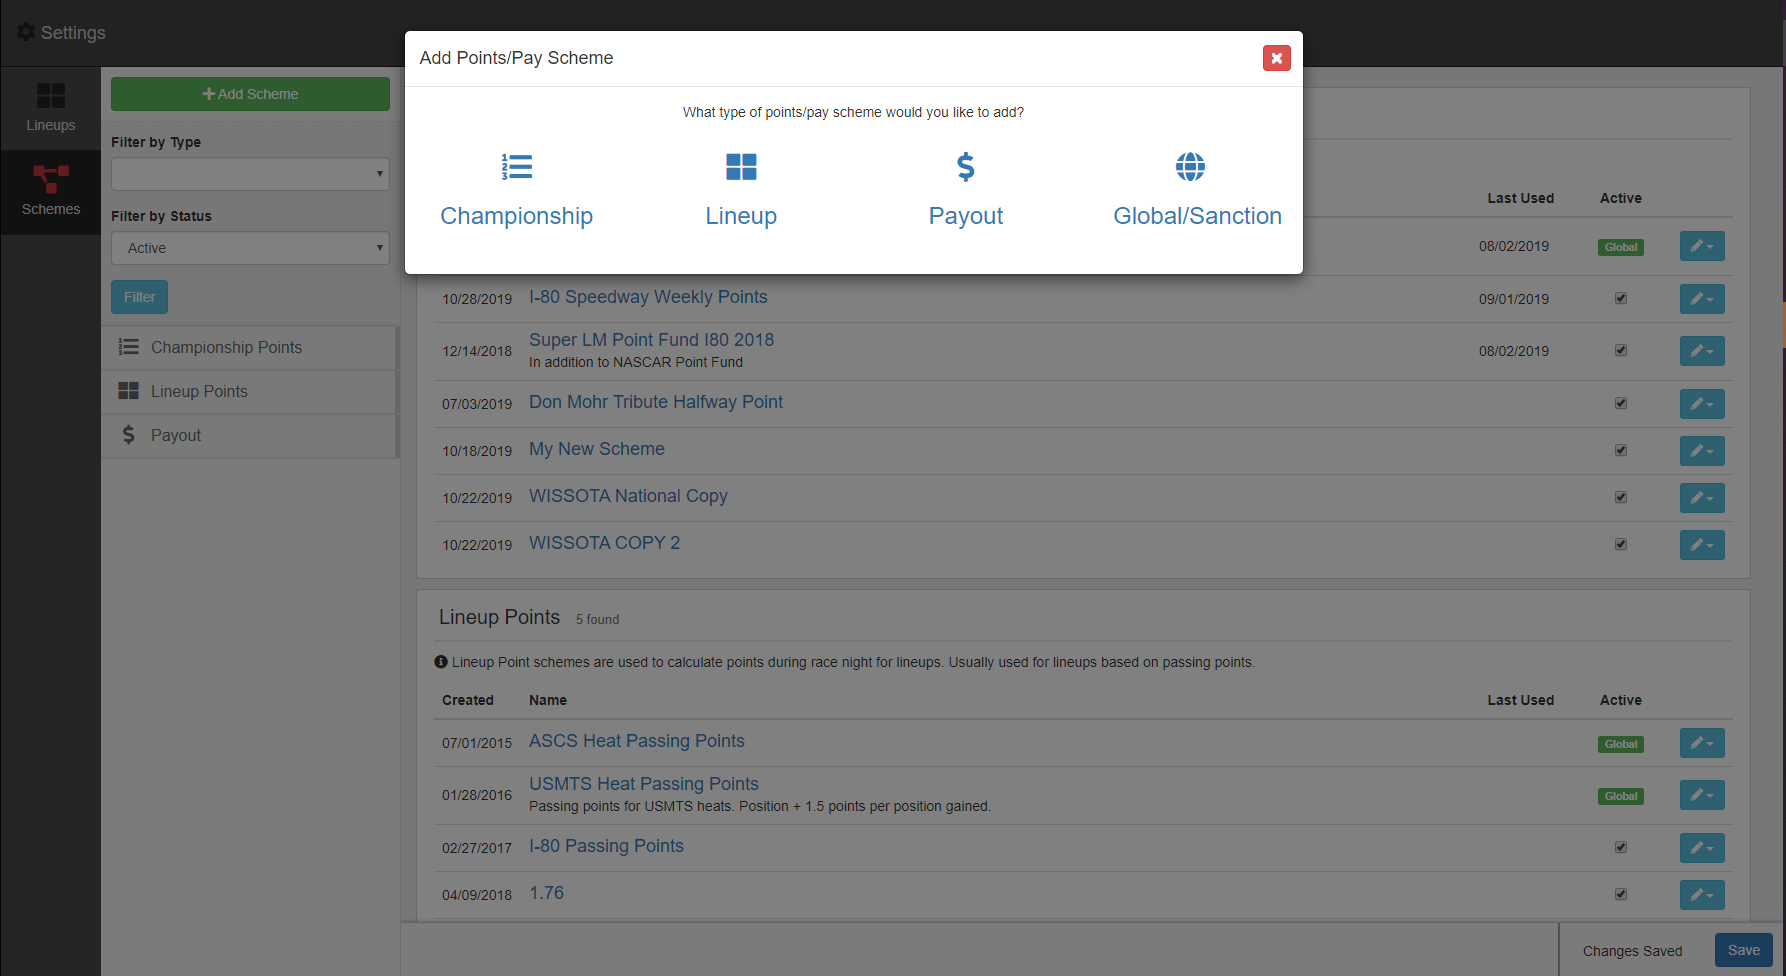Click the Settings gear icon
Viewport: 1786px width, 976px height.
click(26, 32)
